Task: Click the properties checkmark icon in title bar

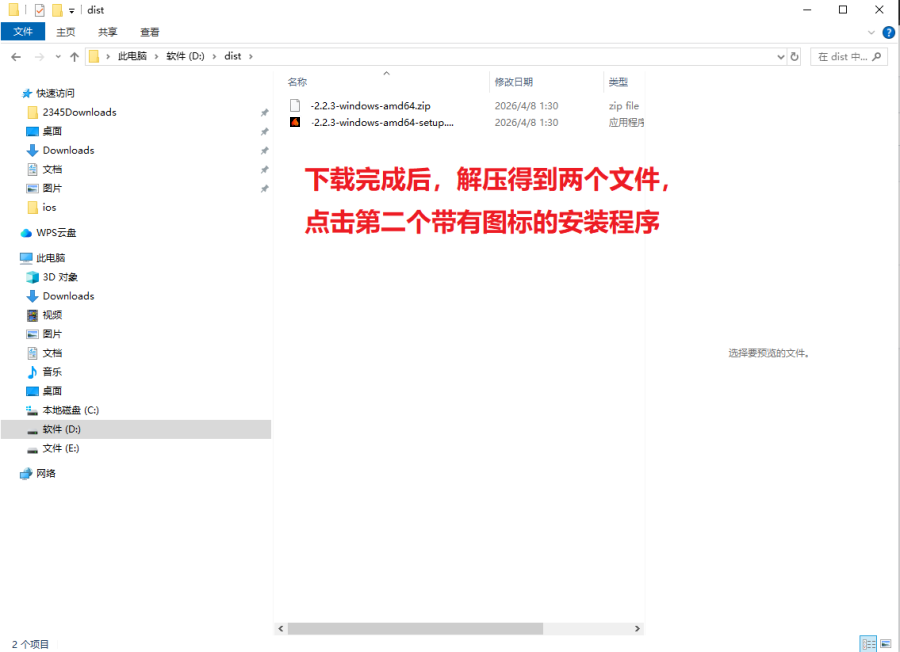Action: pos(40,10)
